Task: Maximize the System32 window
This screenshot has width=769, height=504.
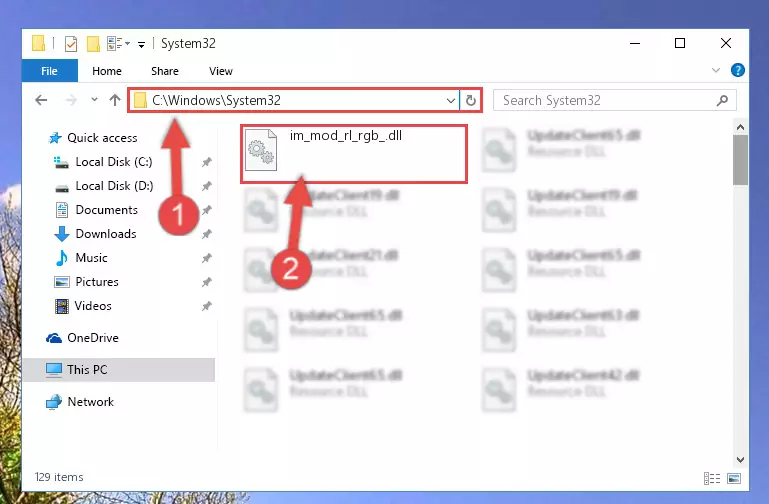Action: 680,43
